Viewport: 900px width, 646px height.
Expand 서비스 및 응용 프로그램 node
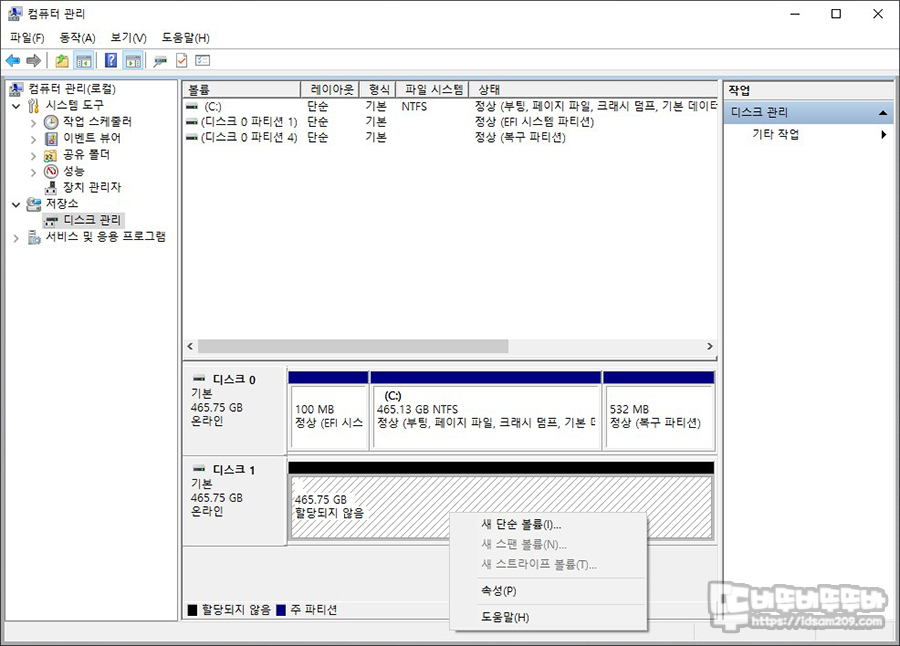pos(16,238)
